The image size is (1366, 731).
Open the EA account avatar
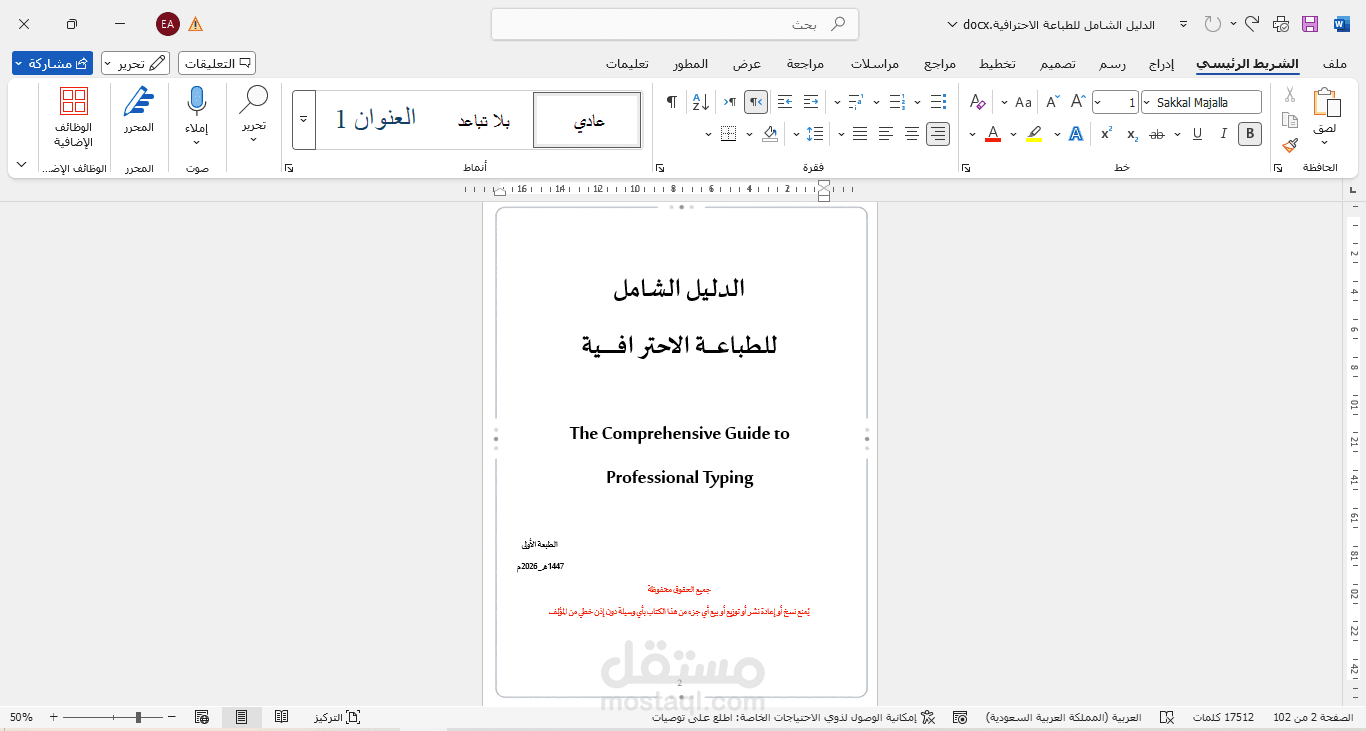tap(168, 24)
